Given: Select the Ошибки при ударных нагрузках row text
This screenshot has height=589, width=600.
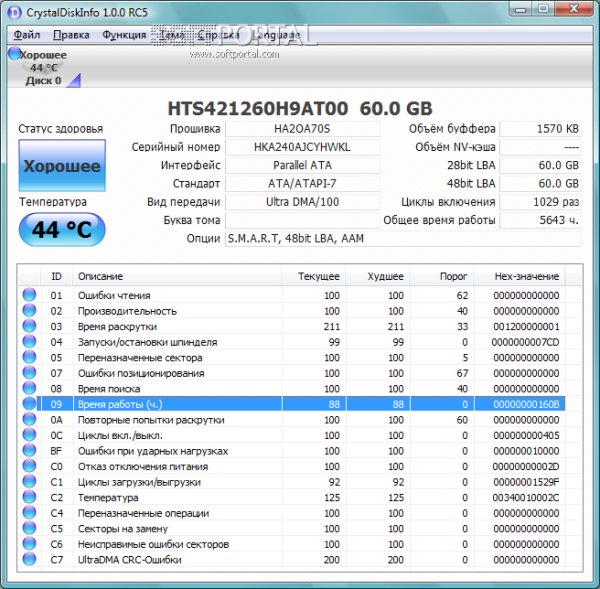Looking at the screenshot, I should (153, 451).
